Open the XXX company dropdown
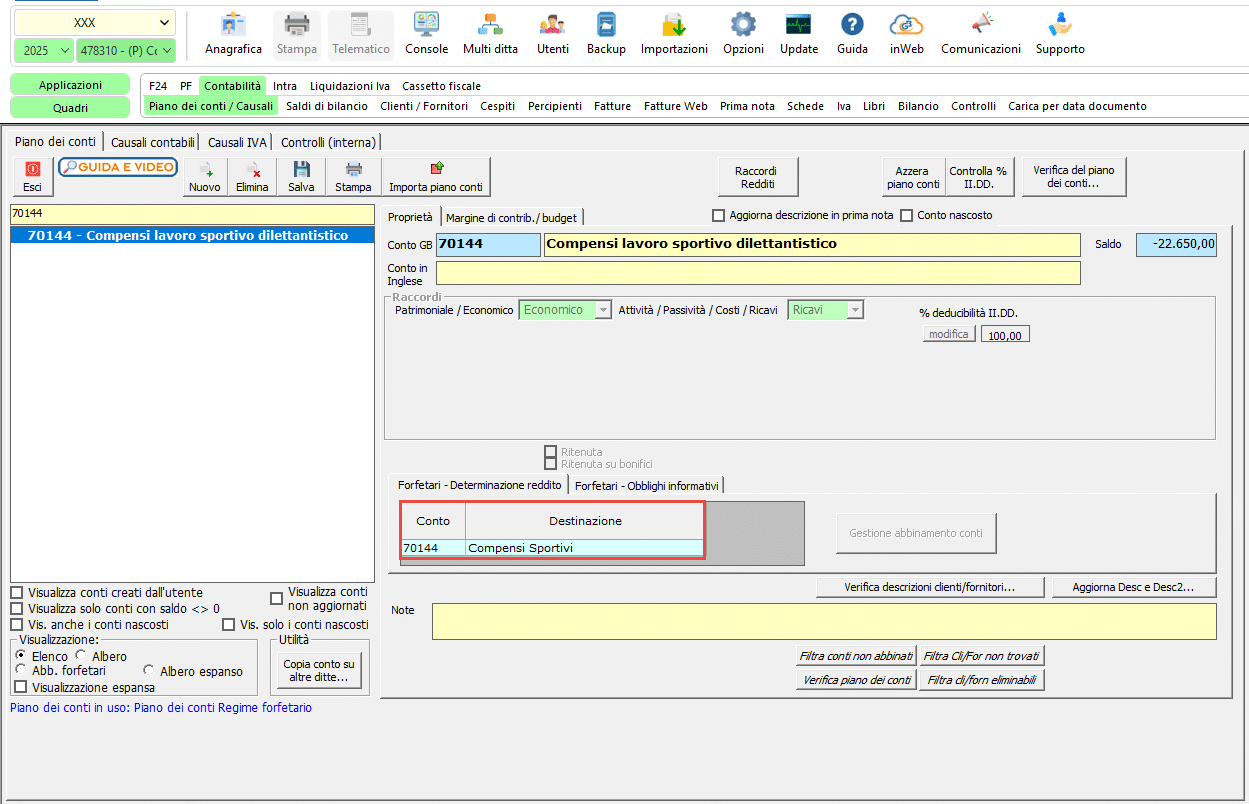Screen dimensions: 1249x804 tap(94, 23)
